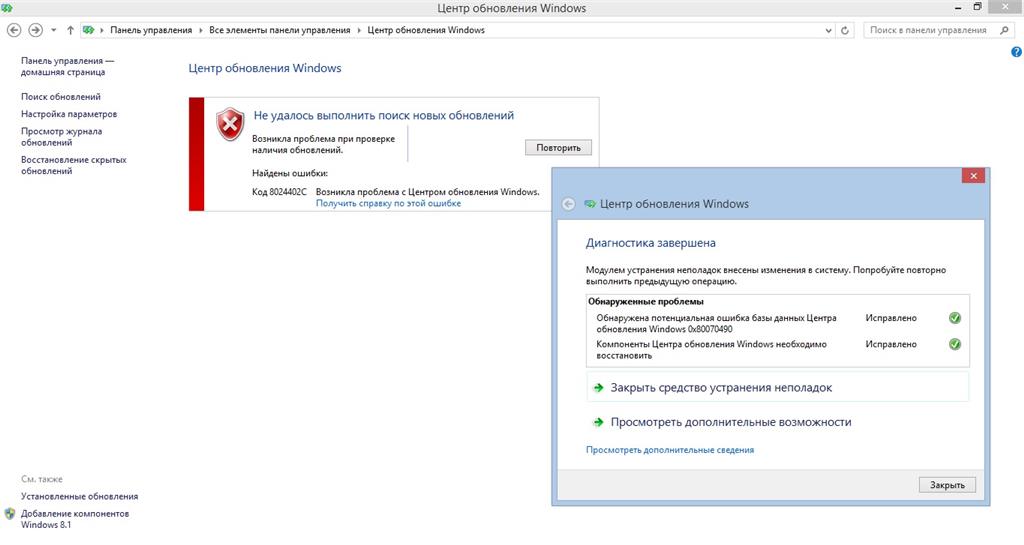Open 'Все элементы панели управления' breadcrumb
Image resolution: width=1024 pixels, height=545 pixels.
[280, 30]
